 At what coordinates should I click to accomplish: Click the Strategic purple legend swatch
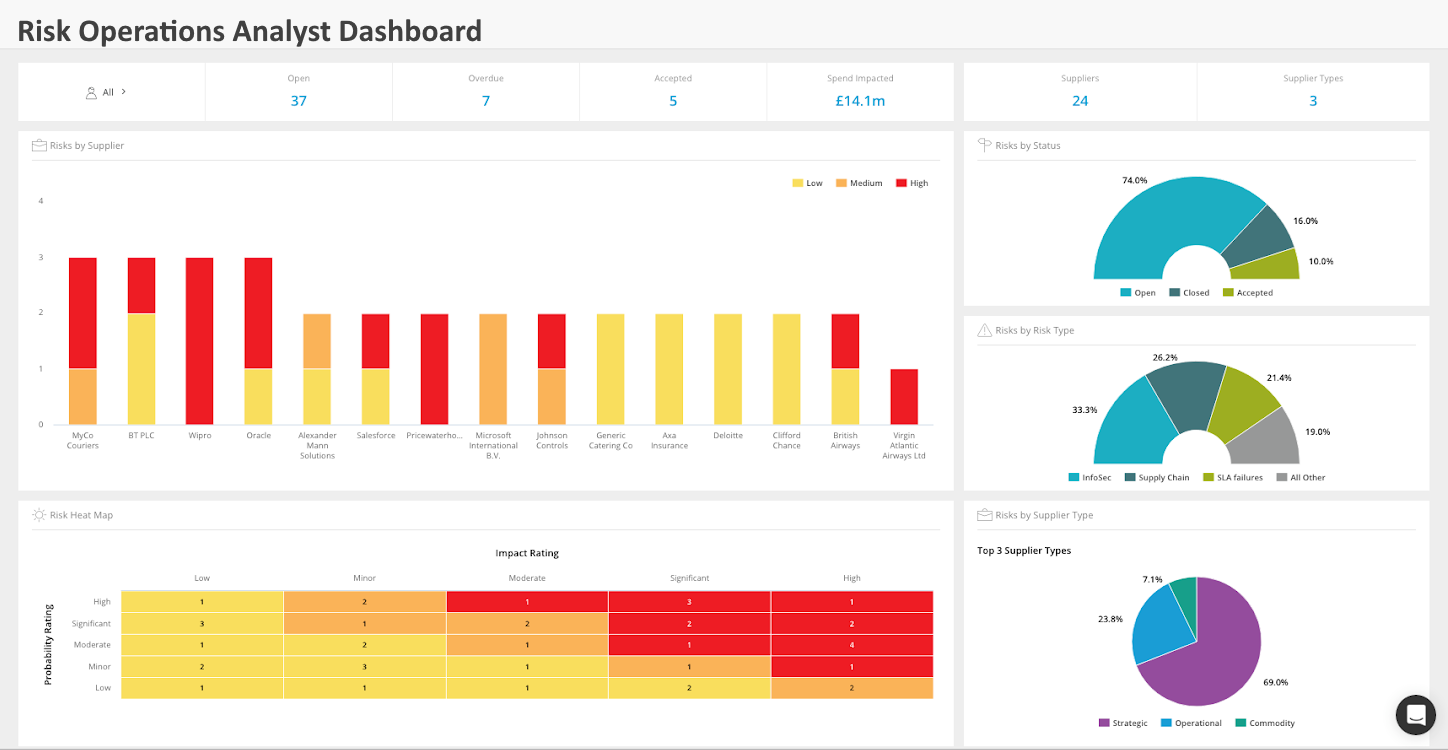[1104, 723]
